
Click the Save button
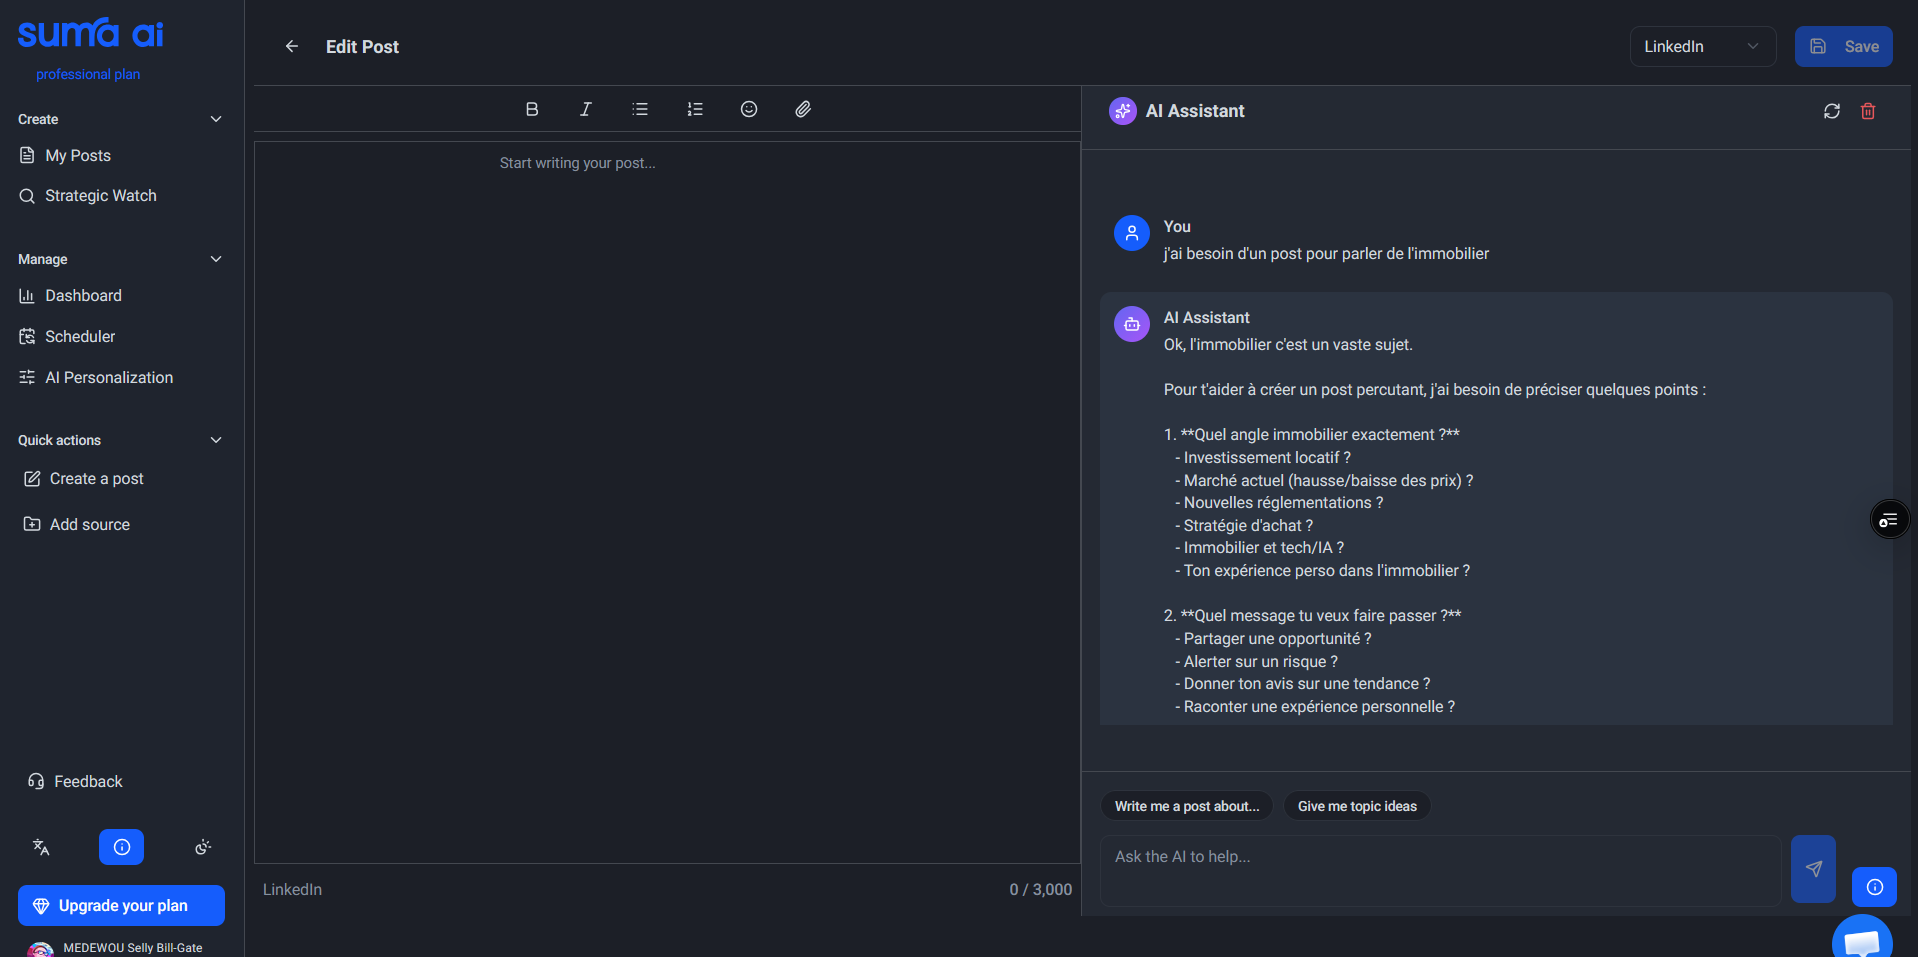tap(1843, 46)
